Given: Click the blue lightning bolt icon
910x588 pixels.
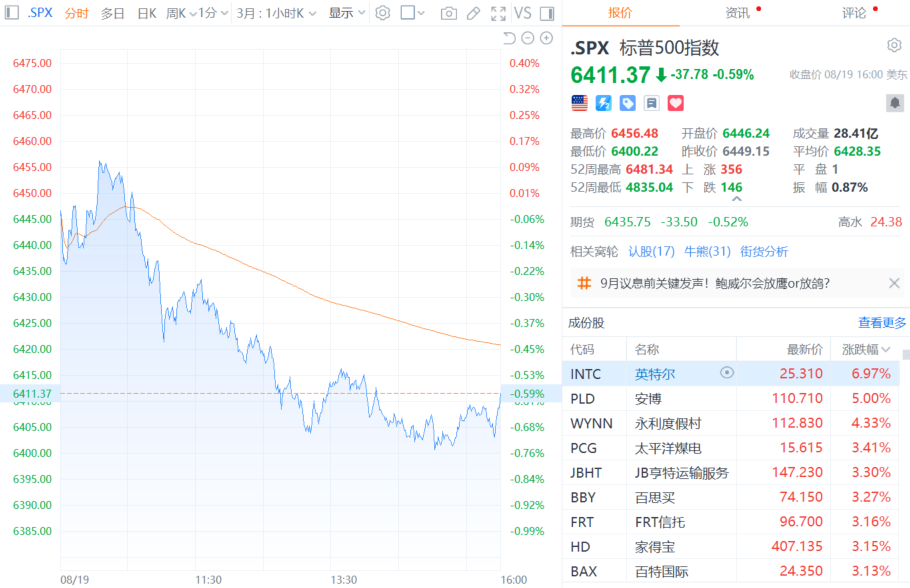Looking at the screenshot, I should point(604,103).
